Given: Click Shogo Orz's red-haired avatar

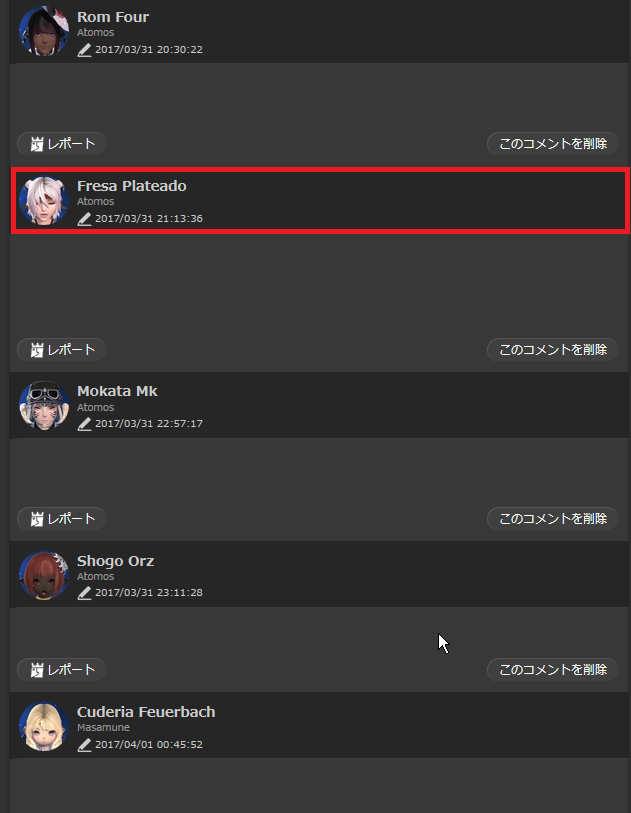Looking at the screenshot, I should point(44,575).
